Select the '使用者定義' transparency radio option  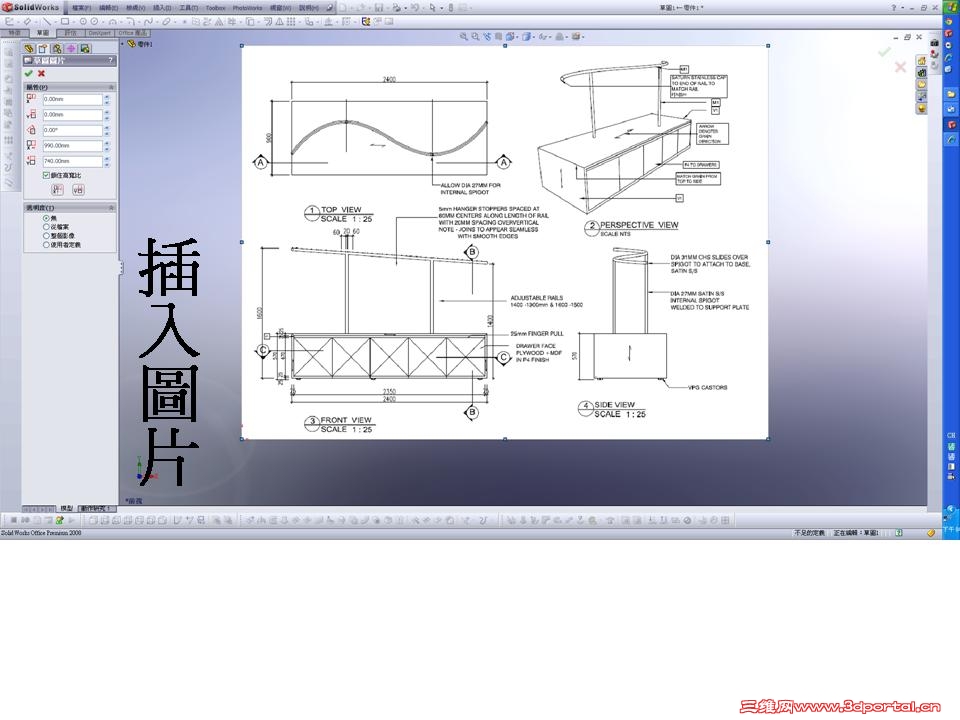(x=46, y=244)
